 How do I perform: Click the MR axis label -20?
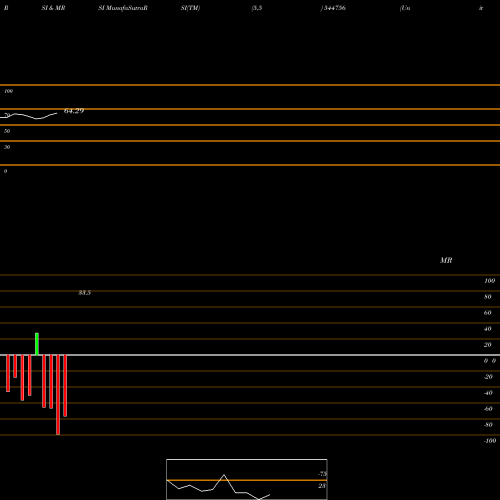[x=488, y=377]
